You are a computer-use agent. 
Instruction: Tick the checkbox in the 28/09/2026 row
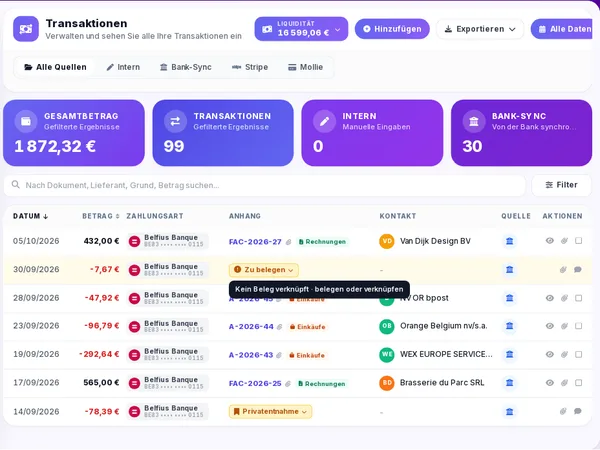(579, 298)
